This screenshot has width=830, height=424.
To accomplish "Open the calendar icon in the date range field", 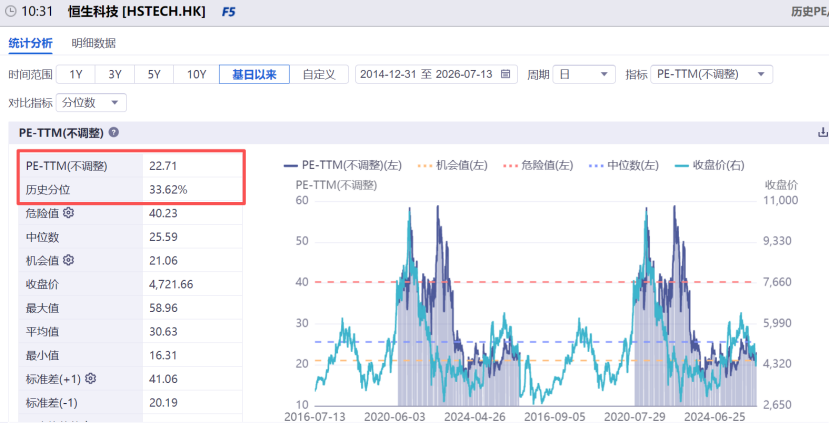I will 506,74.
